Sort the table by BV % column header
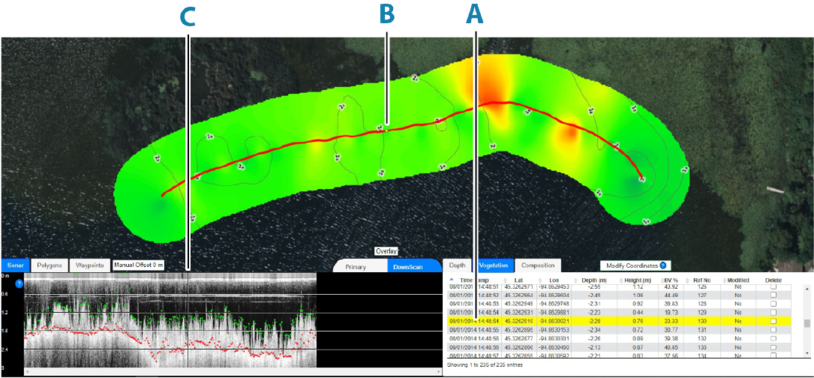Image resolution: width=814 pixels, height=378 pixels. (673, 280)
